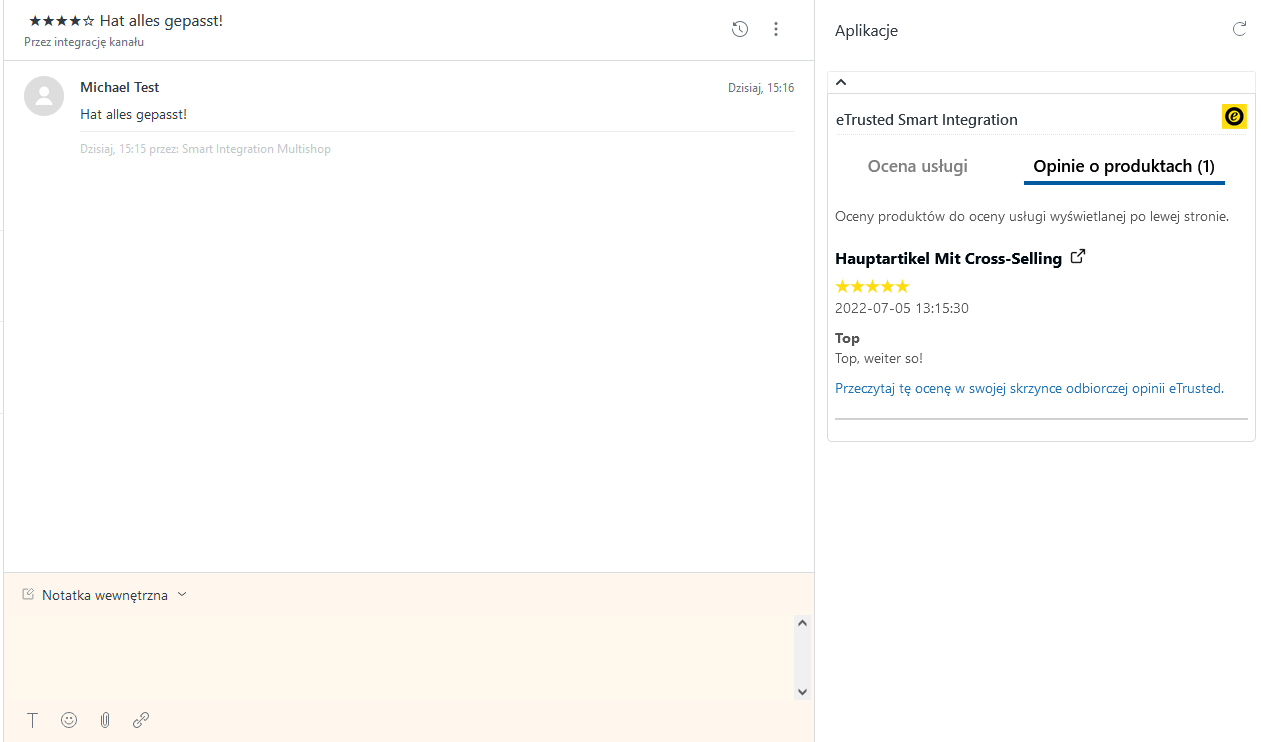Click the Hauptartikel Mit Cross-Selling product title

(x=948, y=258)
